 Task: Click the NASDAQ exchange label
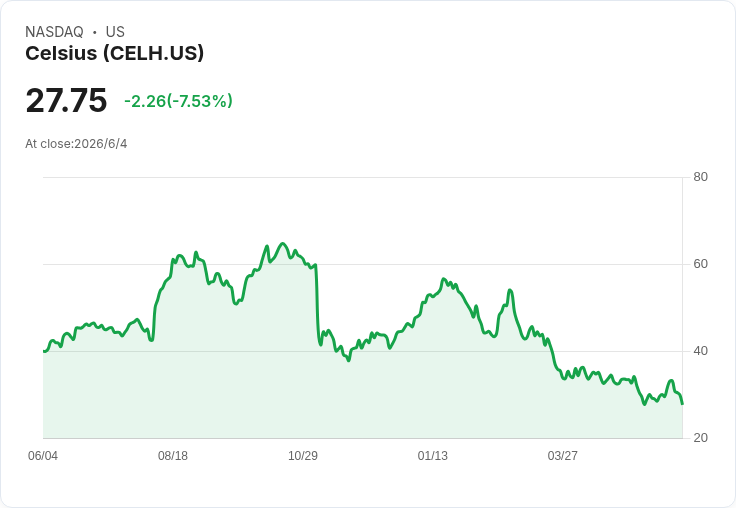pos(54,32)
